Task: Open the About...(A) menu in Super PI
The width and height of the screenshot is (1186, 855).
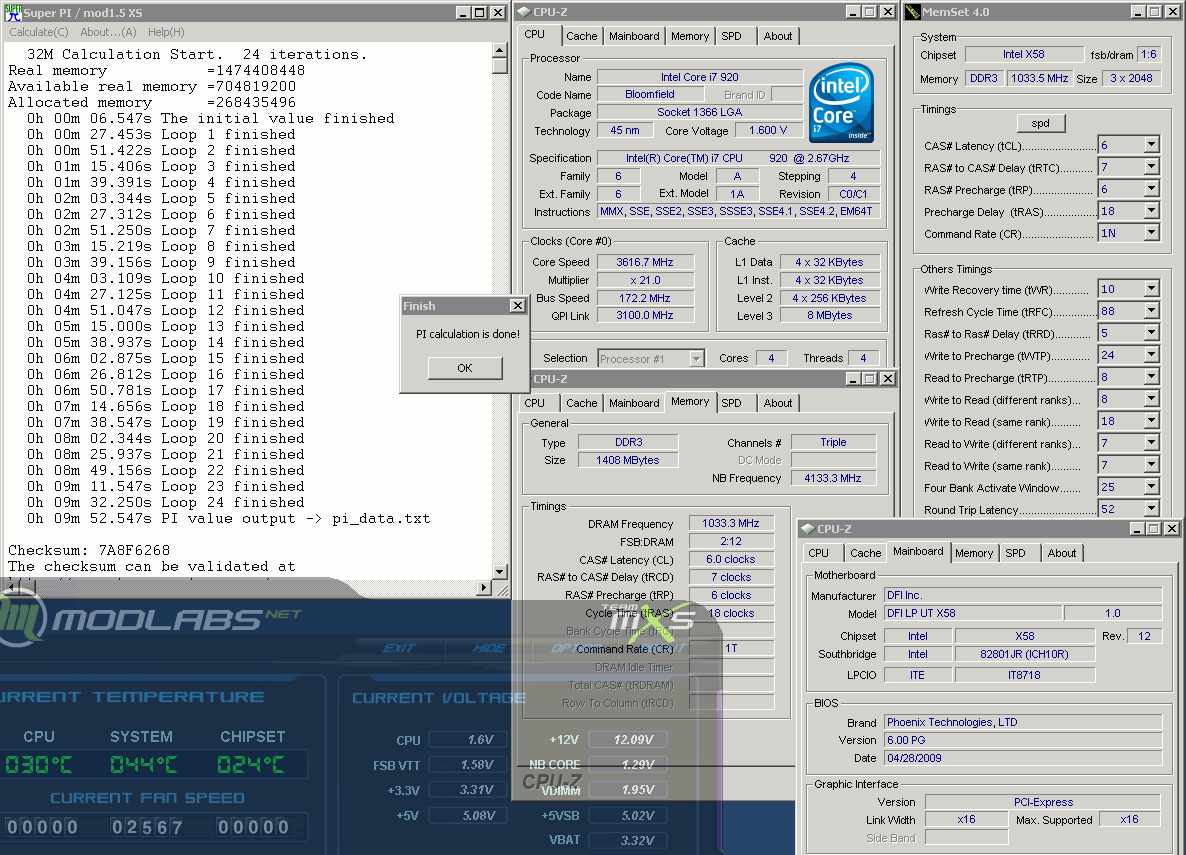Action: click(x=108, y=32)
